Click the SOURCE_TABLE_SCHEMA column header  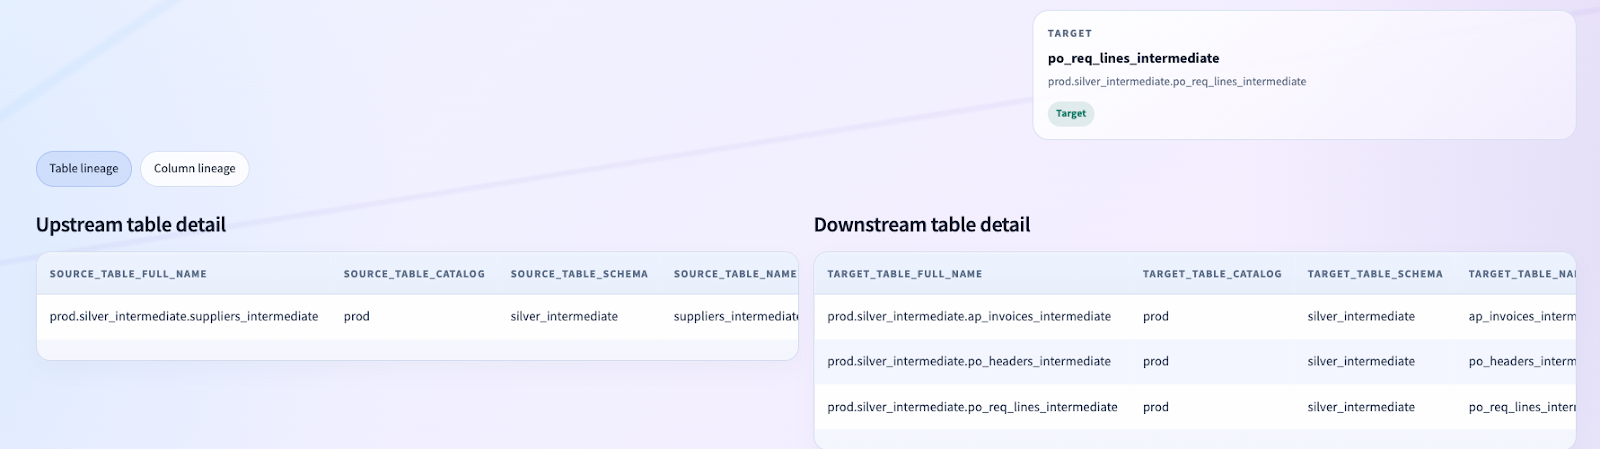(579, 274)
